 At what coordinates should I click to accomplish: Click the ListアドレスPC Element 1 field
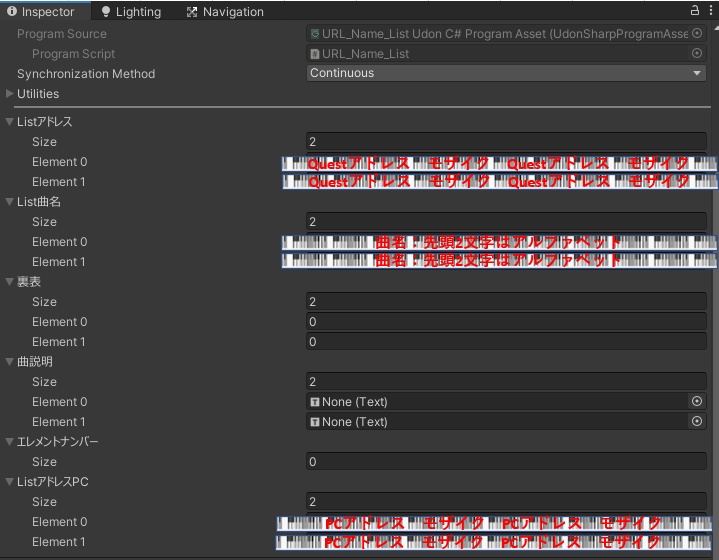point(494,542)
